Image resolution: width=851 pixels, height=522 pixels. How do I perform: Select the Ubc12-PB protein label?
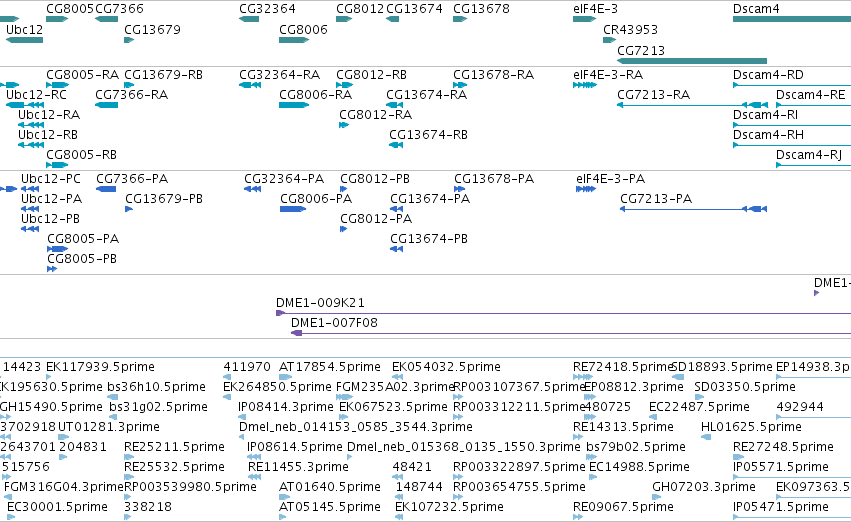(x=50, y=219)
